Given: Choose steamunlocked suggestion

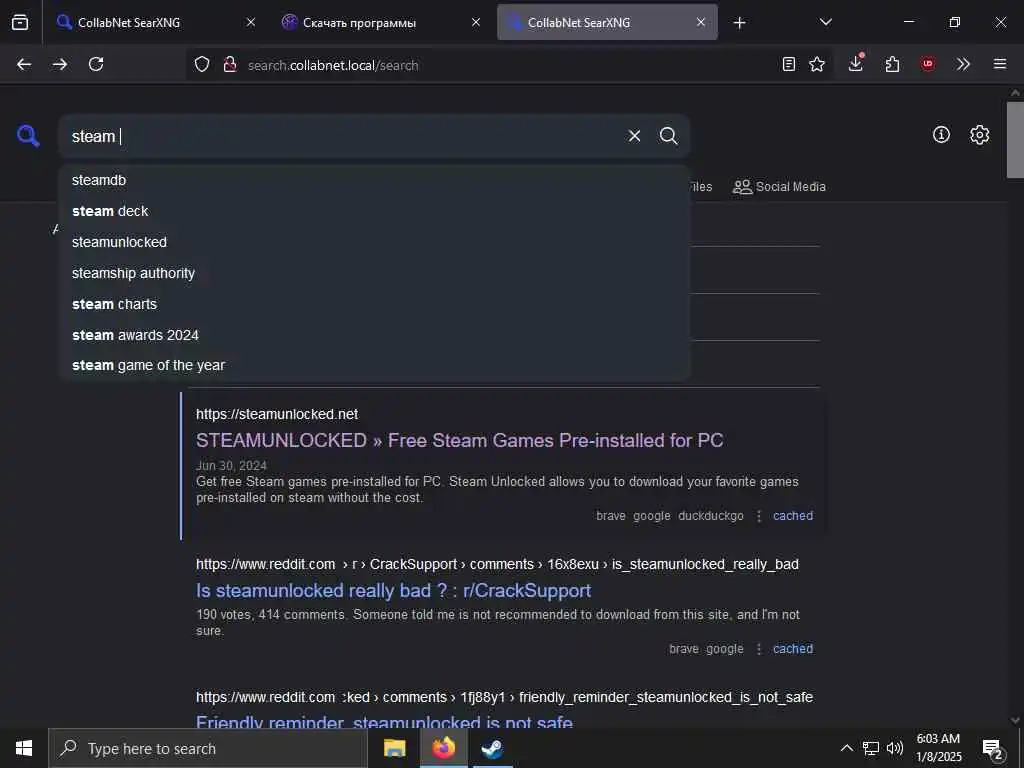Looking at the screenshot, I should [374, 242].
